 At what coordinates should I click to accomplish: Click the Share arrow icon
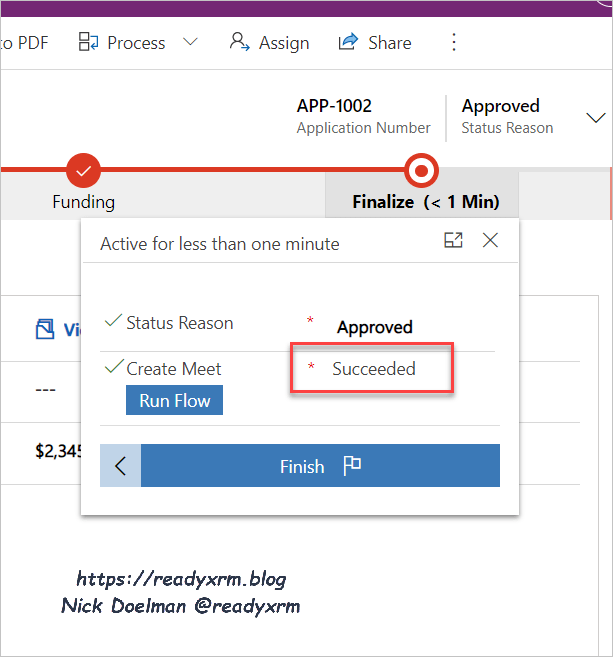point(349,42)
